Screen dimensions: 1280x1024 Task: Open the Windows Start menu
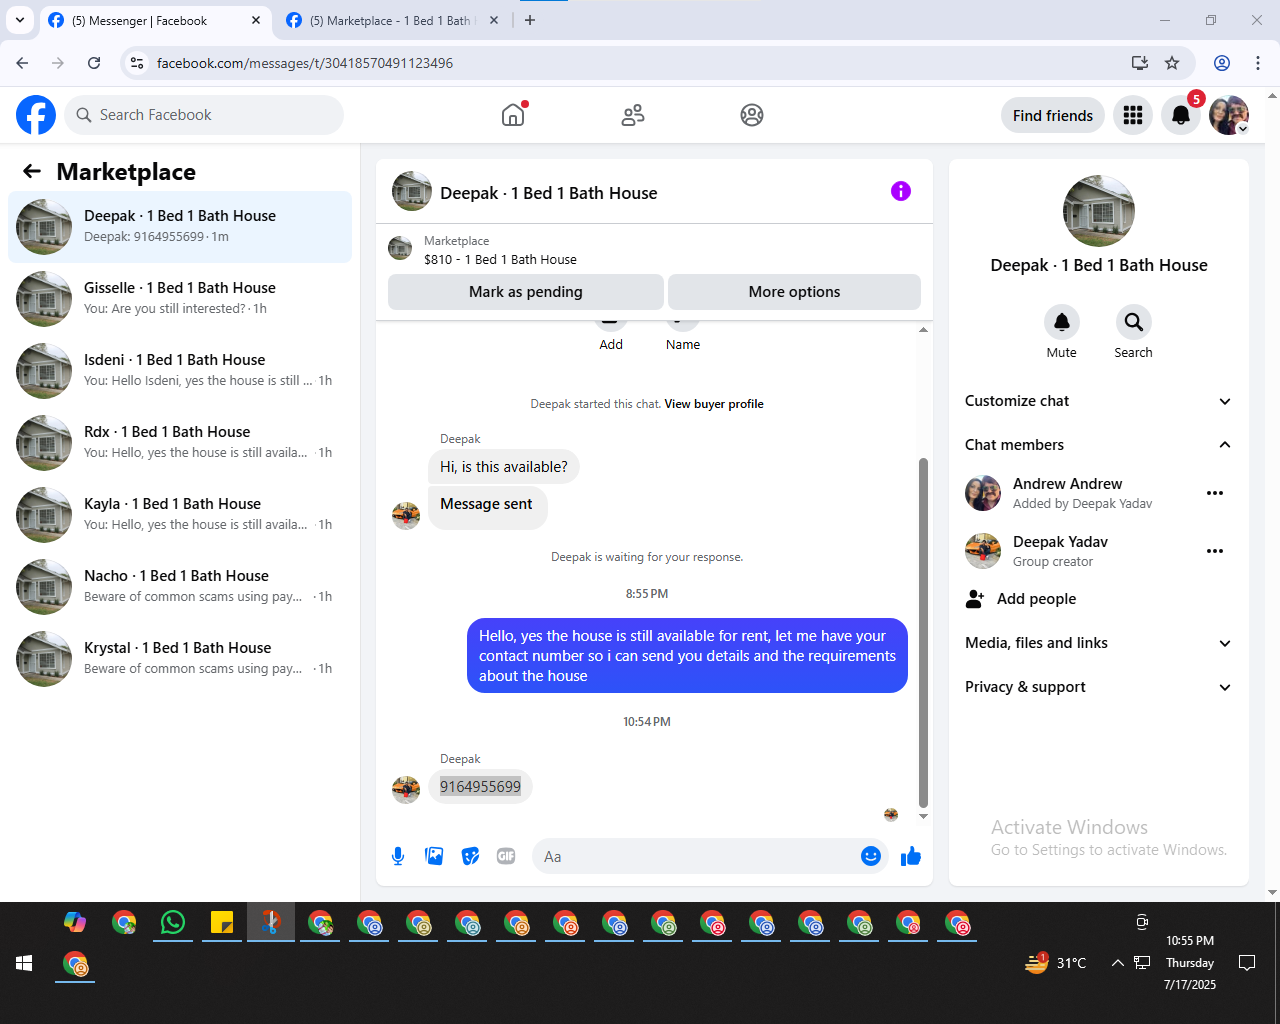pos(24,963)
